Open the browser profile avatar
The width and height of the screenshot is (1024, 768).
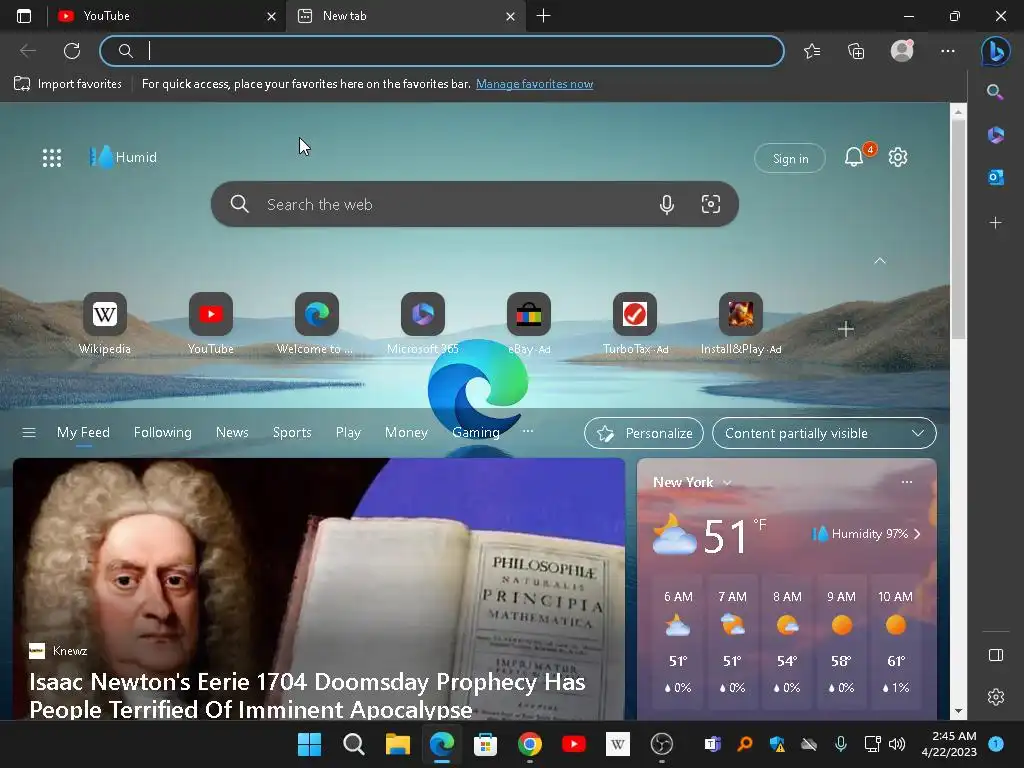[902, 50]
